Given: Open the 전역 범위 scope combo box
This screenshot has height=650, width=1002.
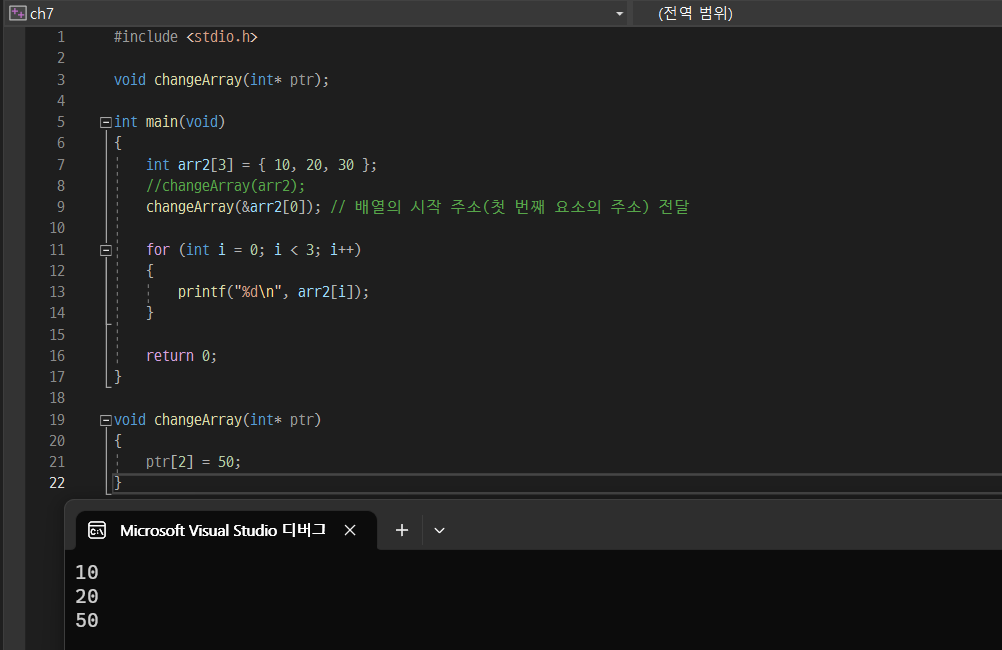Looking at the screenshot, I should tap(818, 13).
